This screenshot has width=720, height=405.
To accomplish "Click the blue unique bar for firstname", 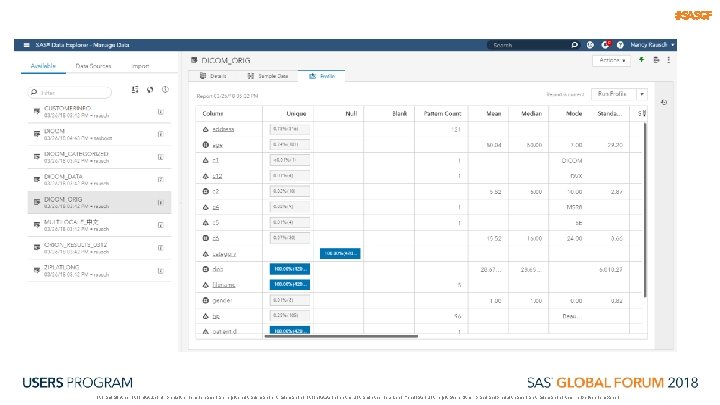I will coord(290,285).
